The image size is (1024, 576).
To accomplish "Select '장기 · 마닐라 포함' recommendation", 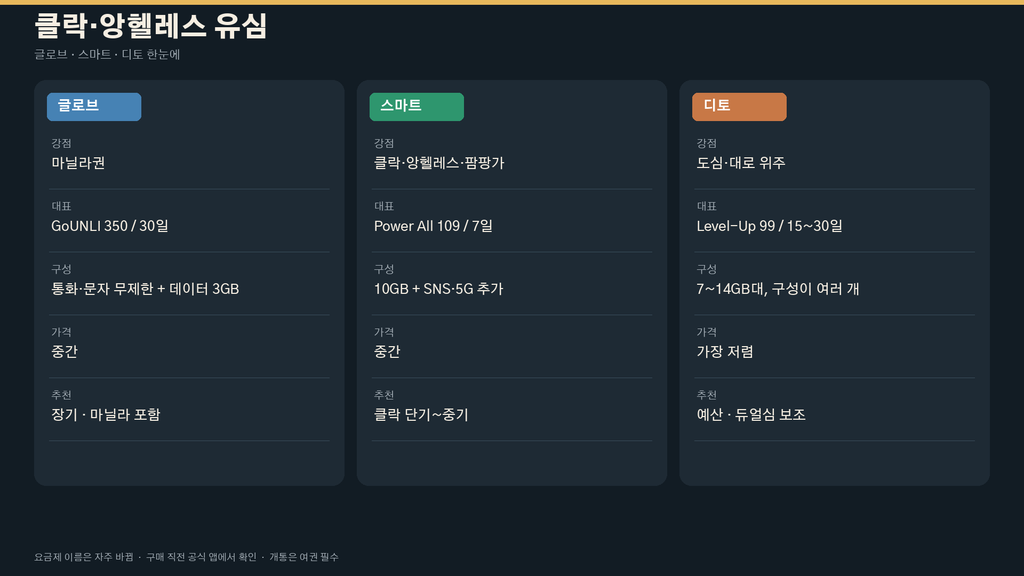I will coord(106,415).
